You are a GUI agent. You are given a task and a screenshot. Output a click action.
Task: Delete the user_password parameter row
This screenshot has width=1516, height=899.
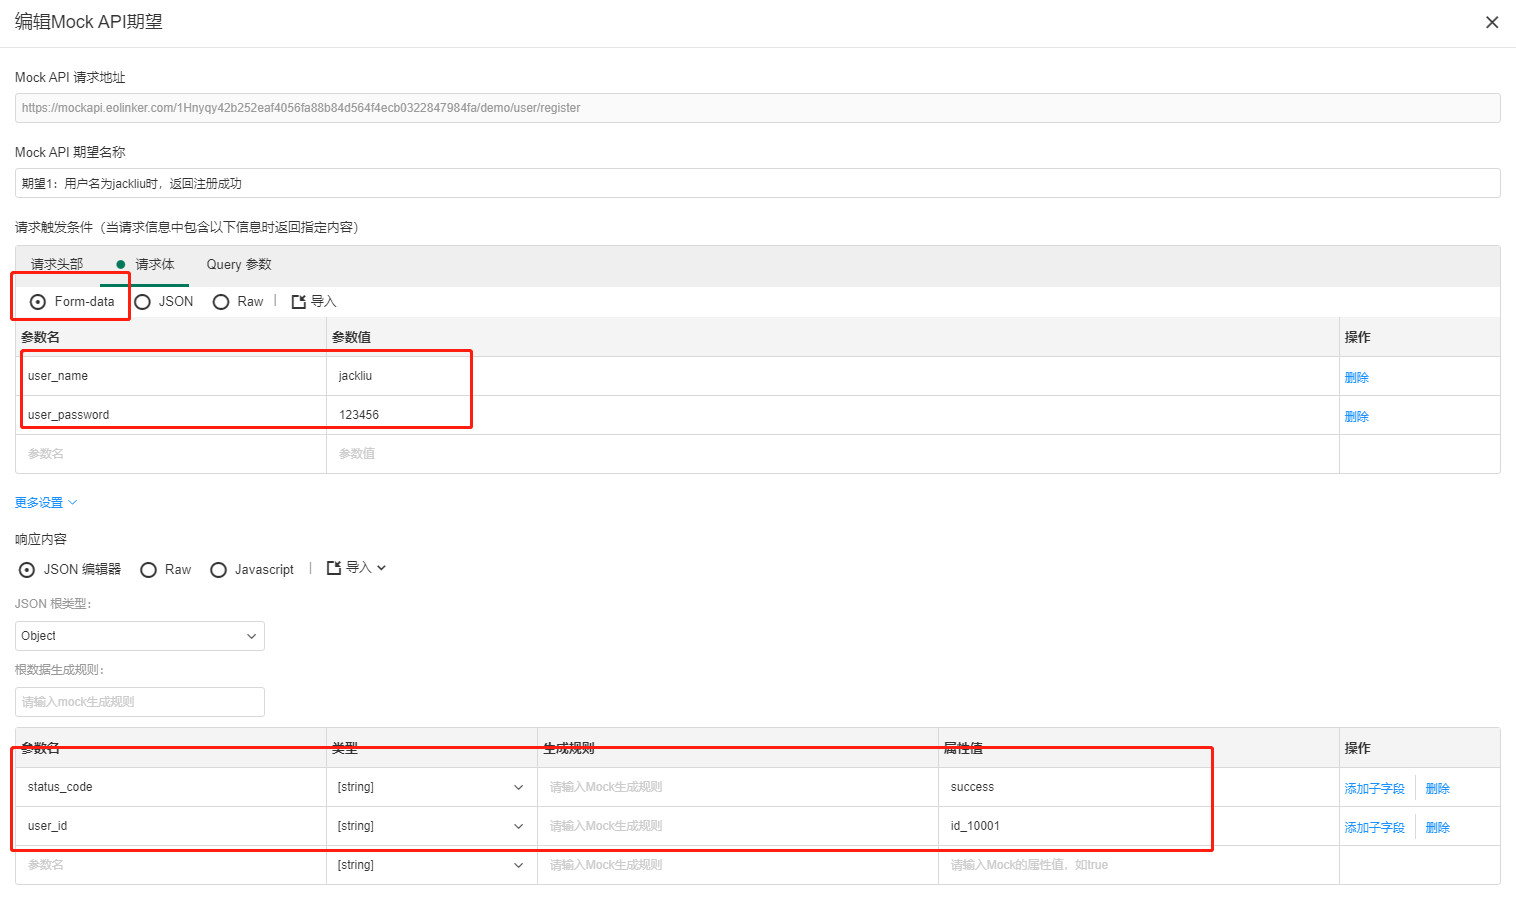point(1356,416)
